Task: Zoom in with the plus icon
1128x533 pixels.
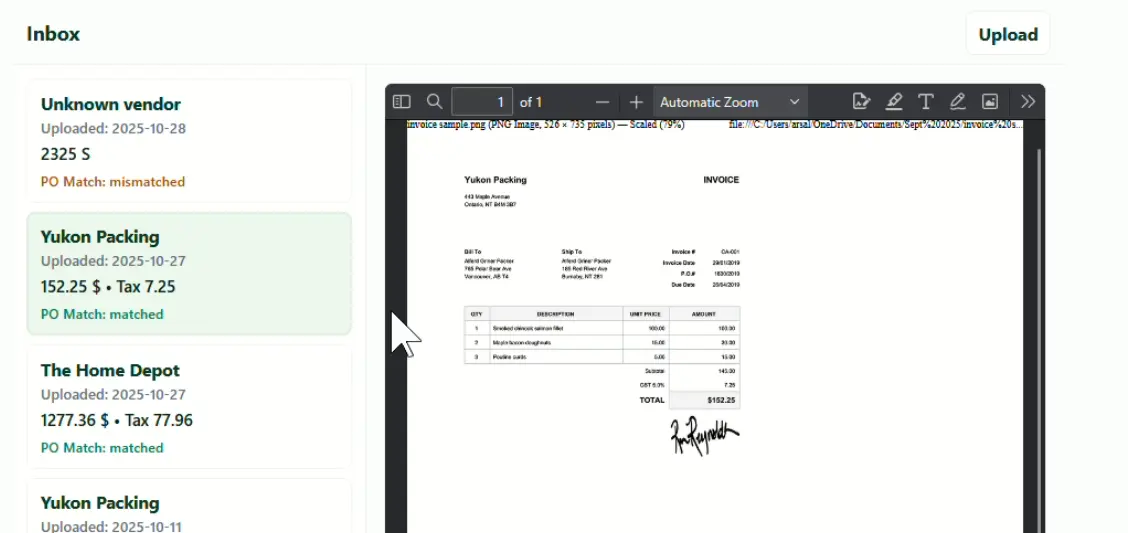Action: coord(636,102)
